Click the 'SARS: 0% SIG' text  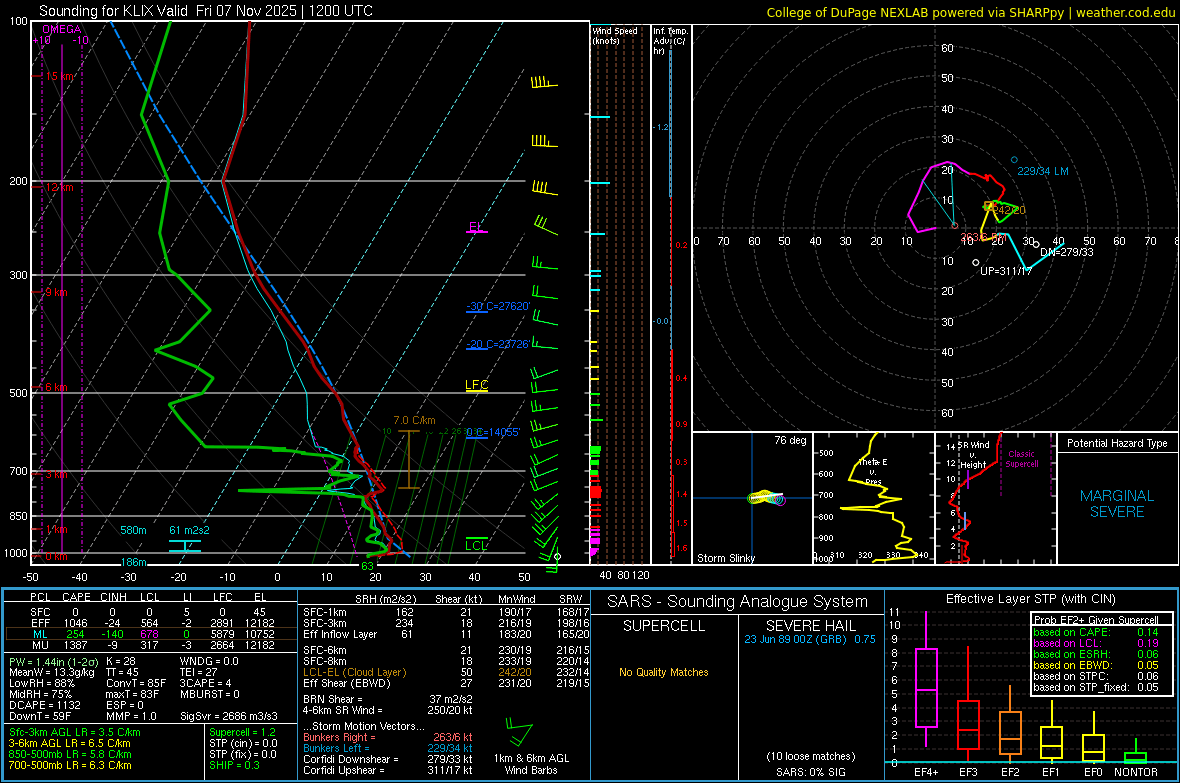pyautogui.click(x=810, y=772)
